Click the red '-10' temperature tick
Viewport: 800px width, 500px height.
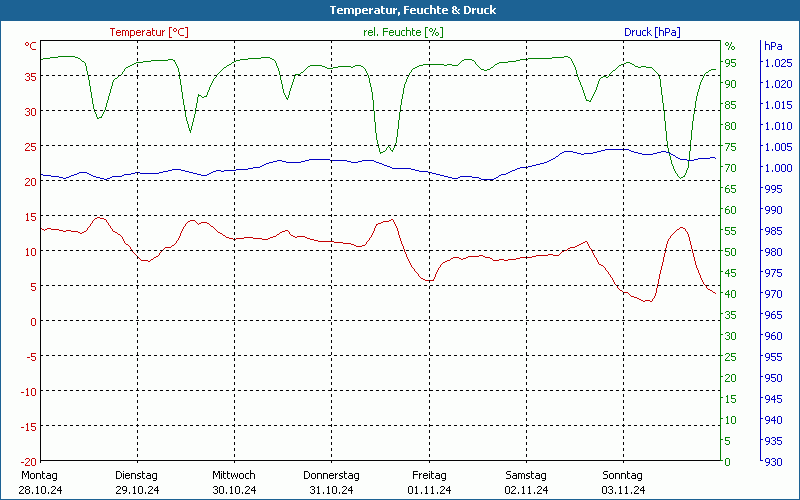tap(29, 391)
